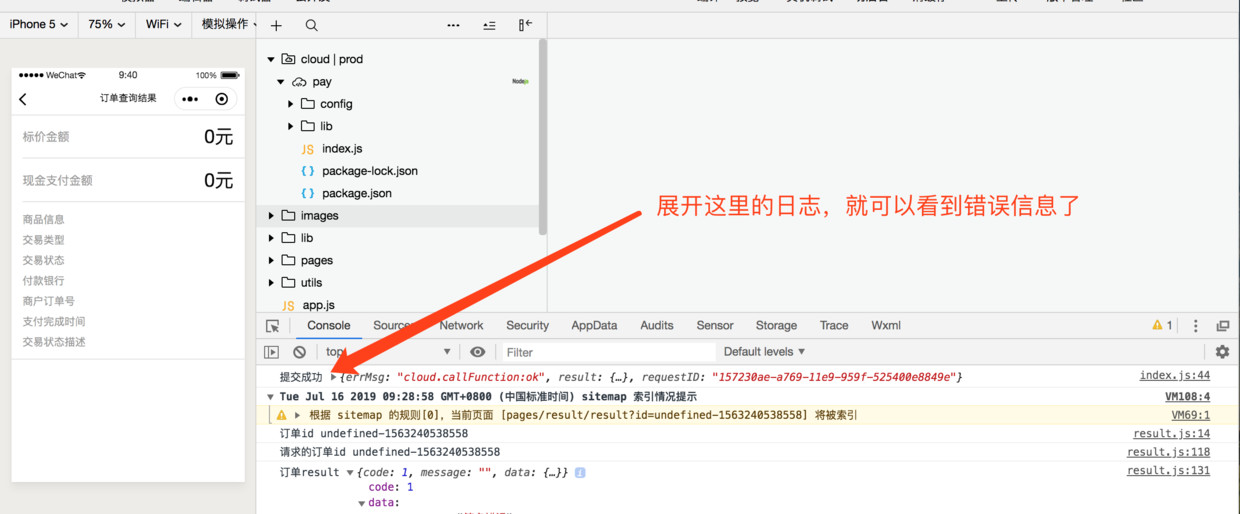Open console settings gear

pyautogui.click(x=1222, y=352)
